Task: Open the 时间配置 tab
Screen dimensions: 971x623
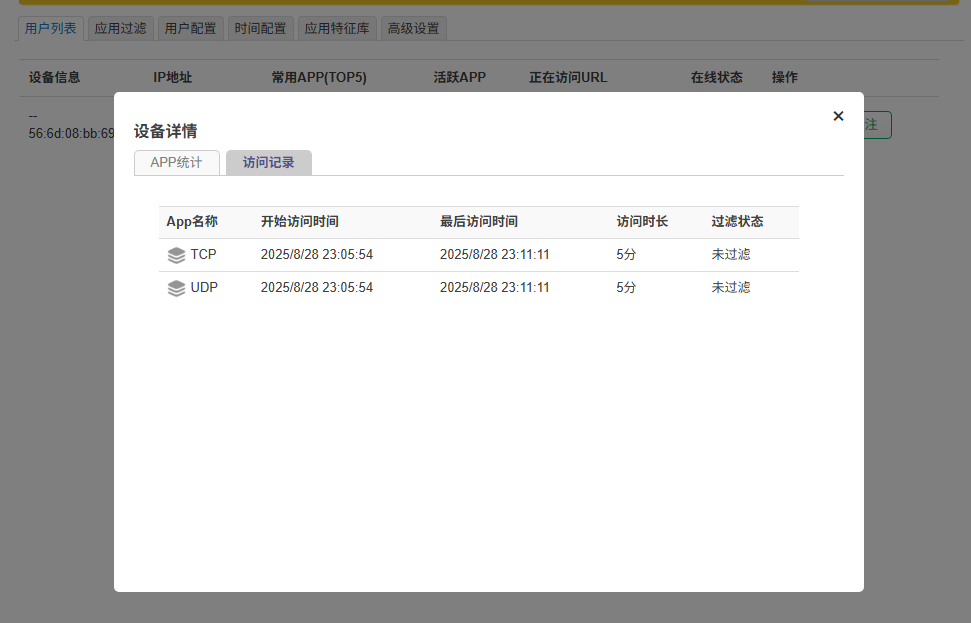Action: coord(261,28)
